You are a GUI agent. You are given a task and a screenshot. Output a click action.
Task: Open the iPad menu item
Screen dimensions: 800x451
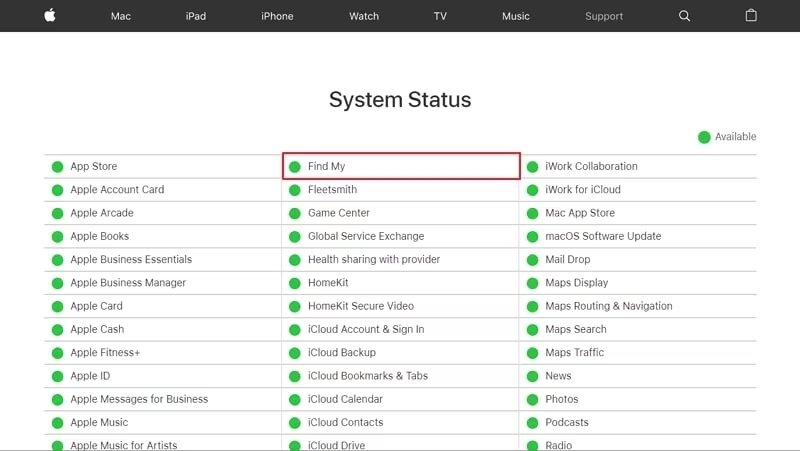[x=196, y=16]
